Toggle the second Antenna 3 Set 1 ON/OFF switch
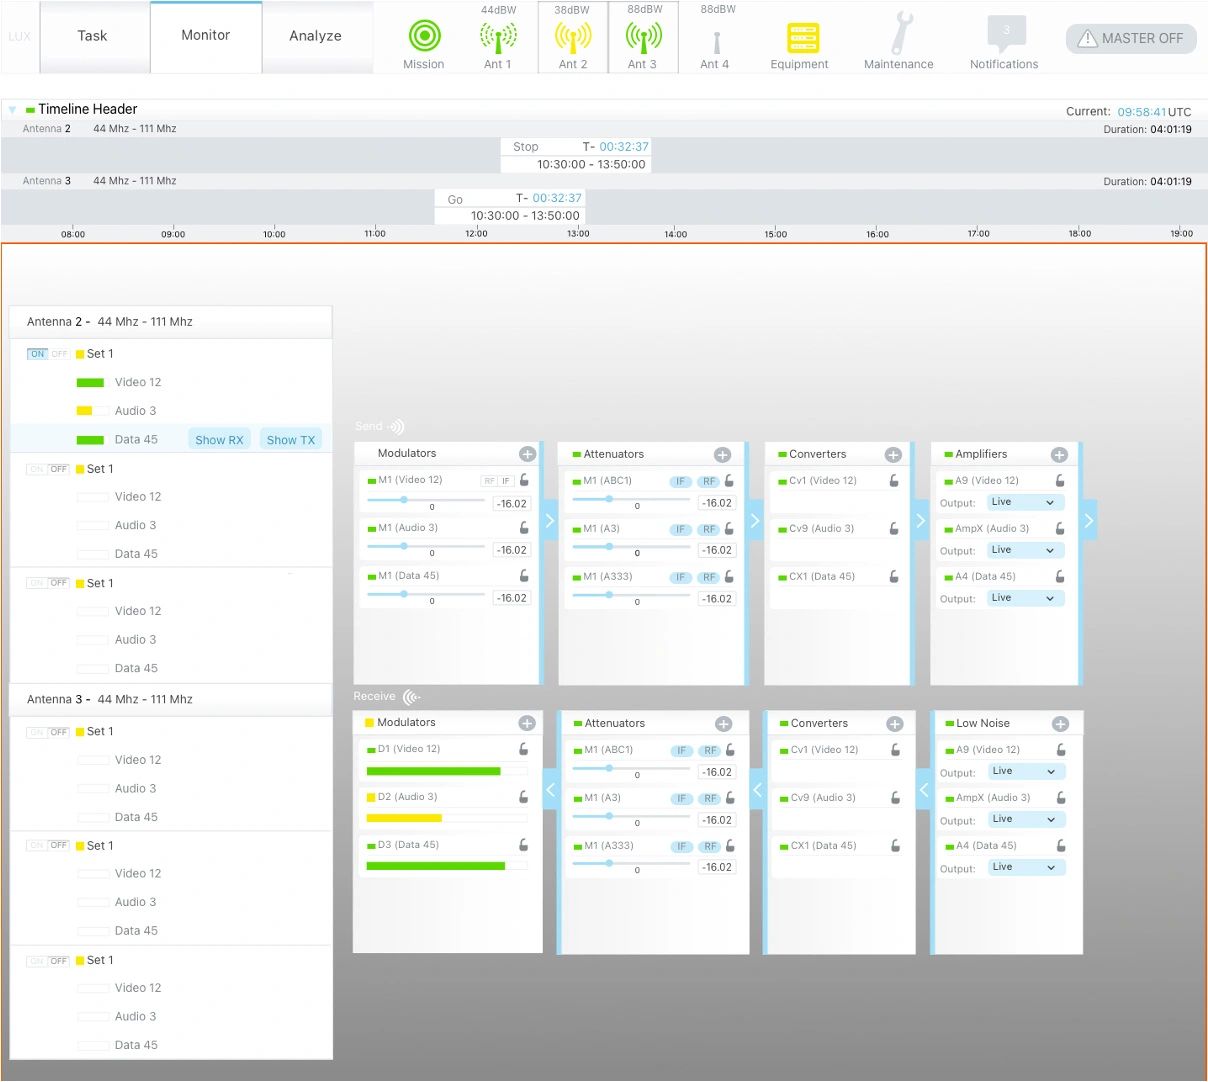 [48, 846]
